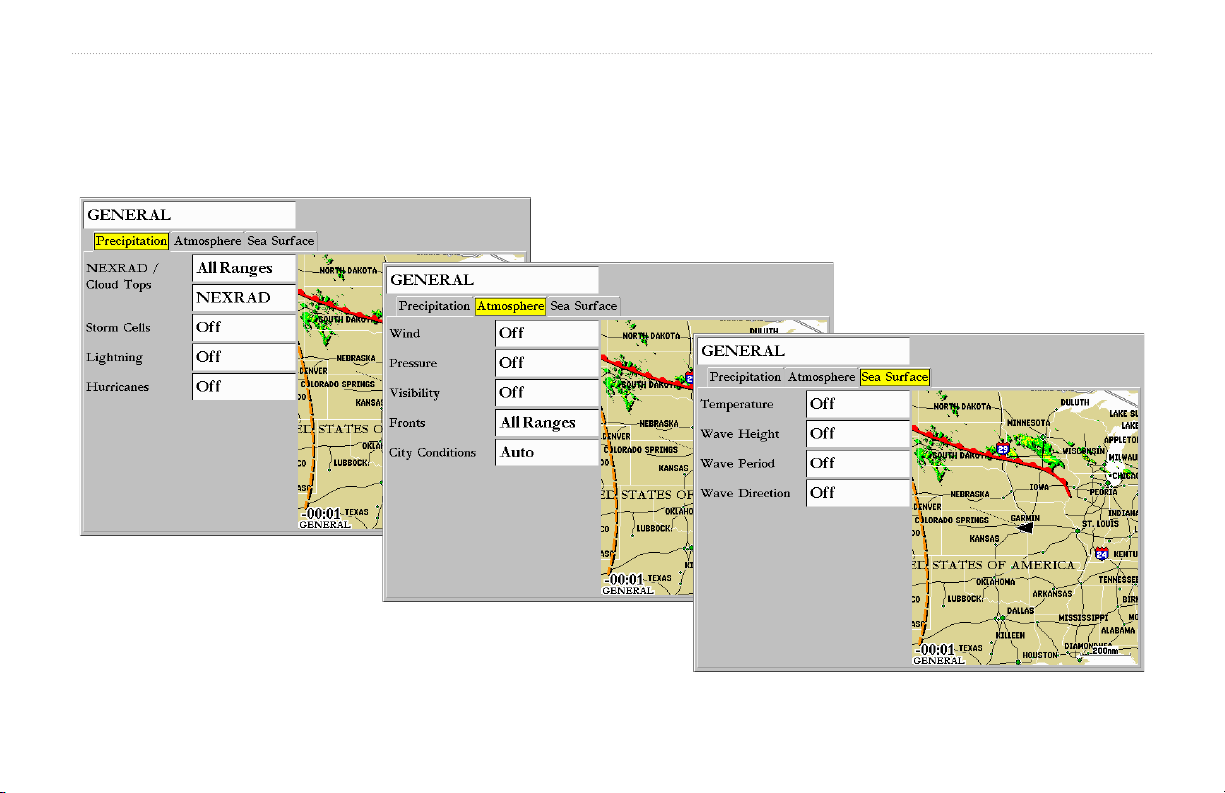Click the Wind setting value field
Image resolution: width=1225 pixels, height=793 pixels.
point(547,333)
